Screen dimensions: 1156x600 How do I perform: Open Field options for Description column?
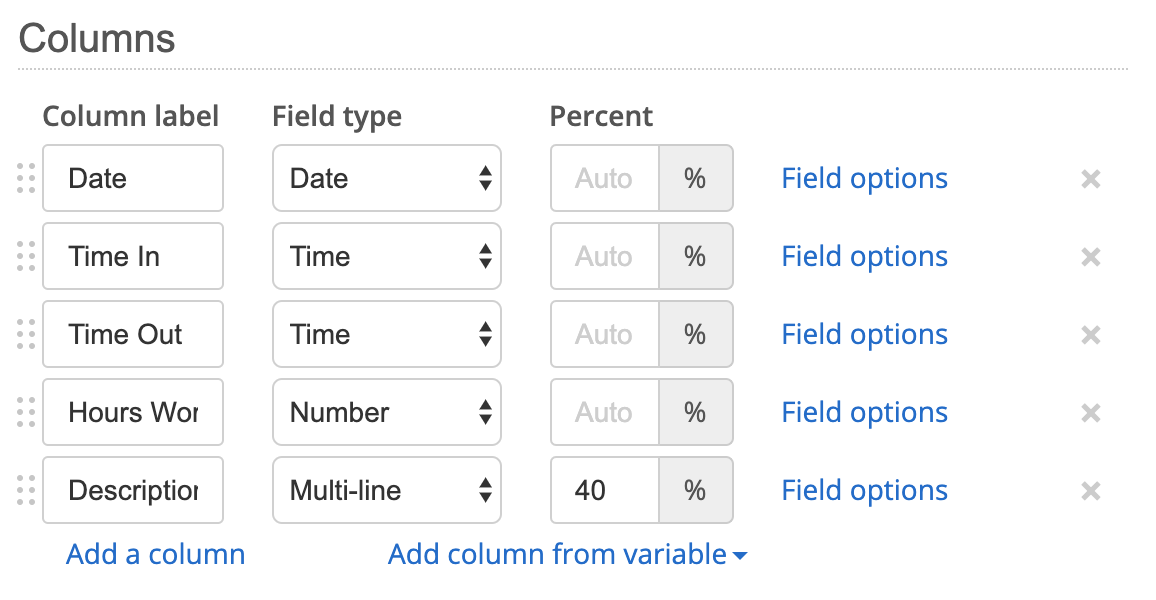[864, 491]
